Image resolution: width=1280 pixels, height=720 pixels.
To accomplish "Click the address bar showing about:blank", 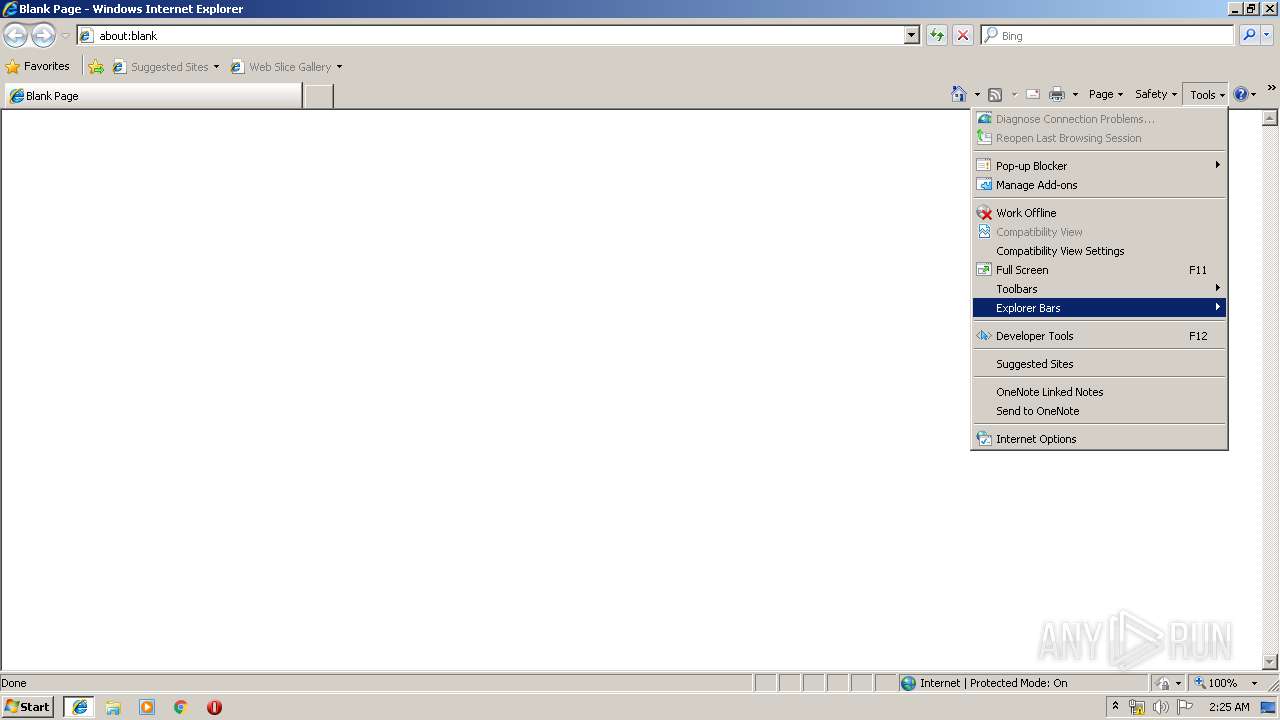I will click(x=491, y=36).
